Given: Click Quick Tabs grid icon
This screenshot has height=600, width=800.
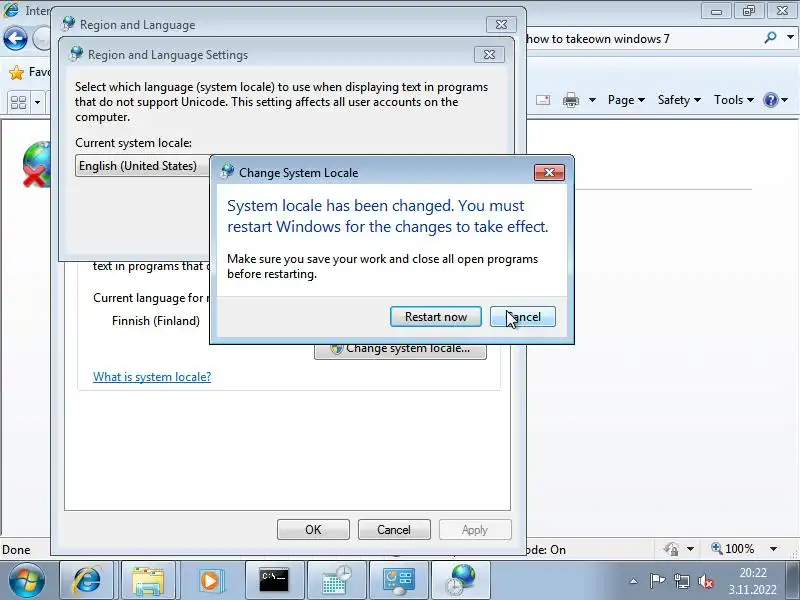Looking at the screenshot, I should click(x=18, y=103).
